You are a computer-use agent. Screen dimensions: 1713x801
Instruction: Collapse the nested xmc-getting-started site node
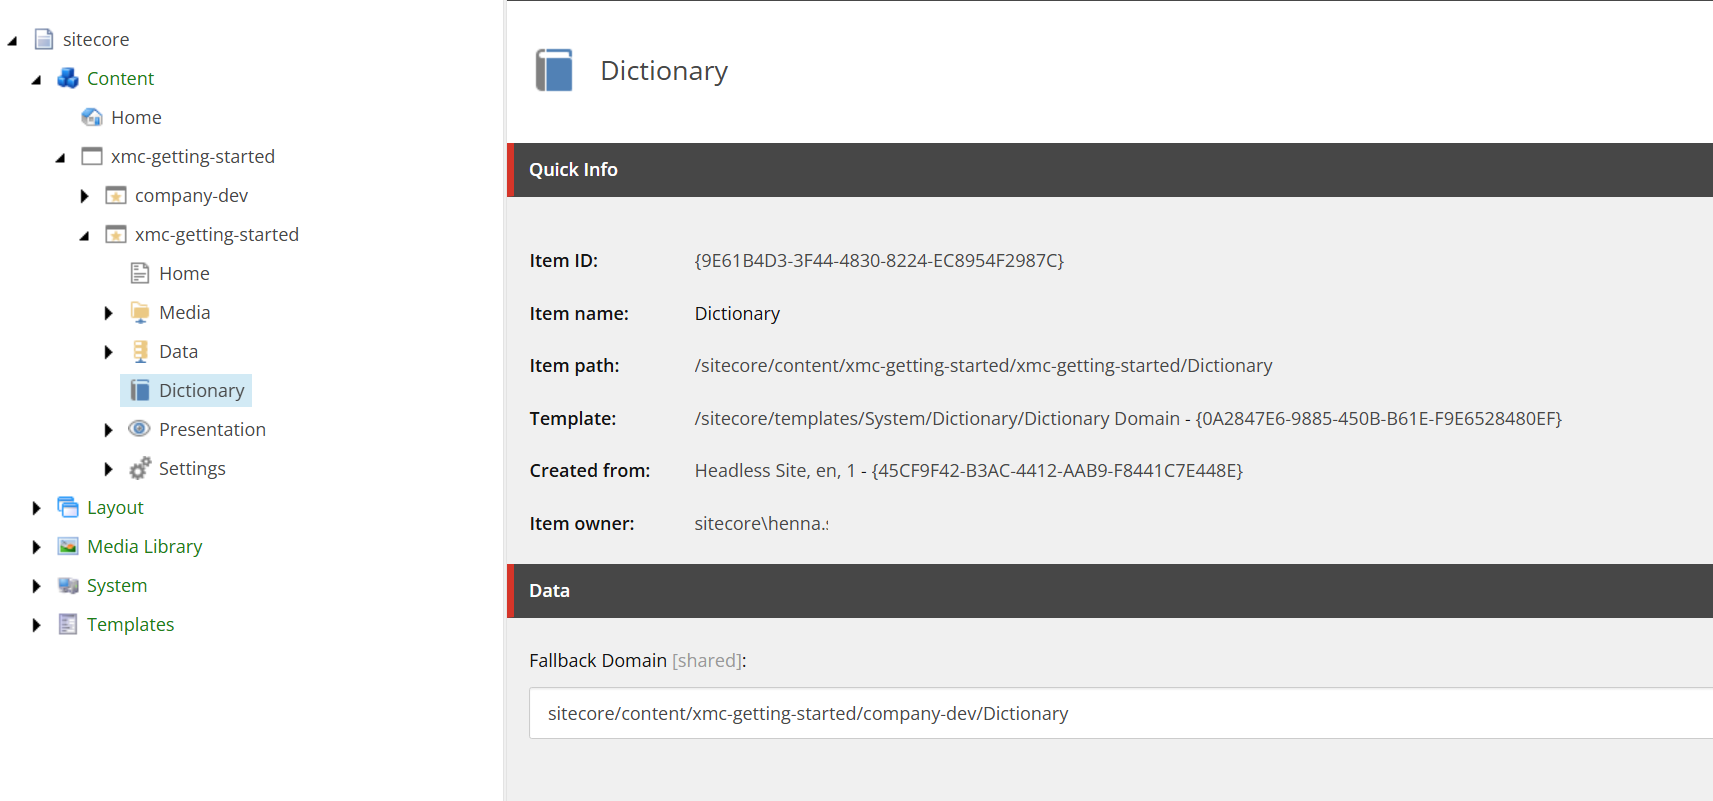(84, 236)
